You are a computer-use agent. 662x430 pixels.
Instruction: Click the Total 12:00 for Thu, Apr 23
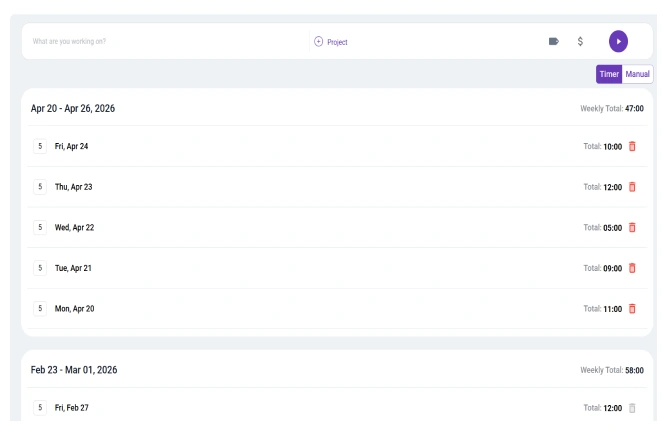point(612,187)
